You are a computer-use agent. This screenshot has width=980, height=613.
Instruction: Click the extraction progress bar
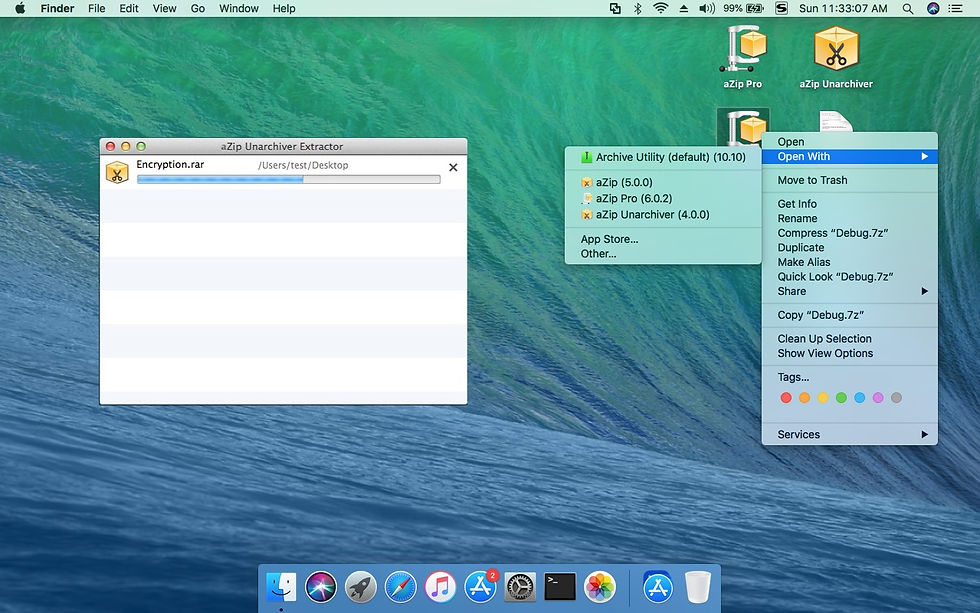click(x=289, y=179)
